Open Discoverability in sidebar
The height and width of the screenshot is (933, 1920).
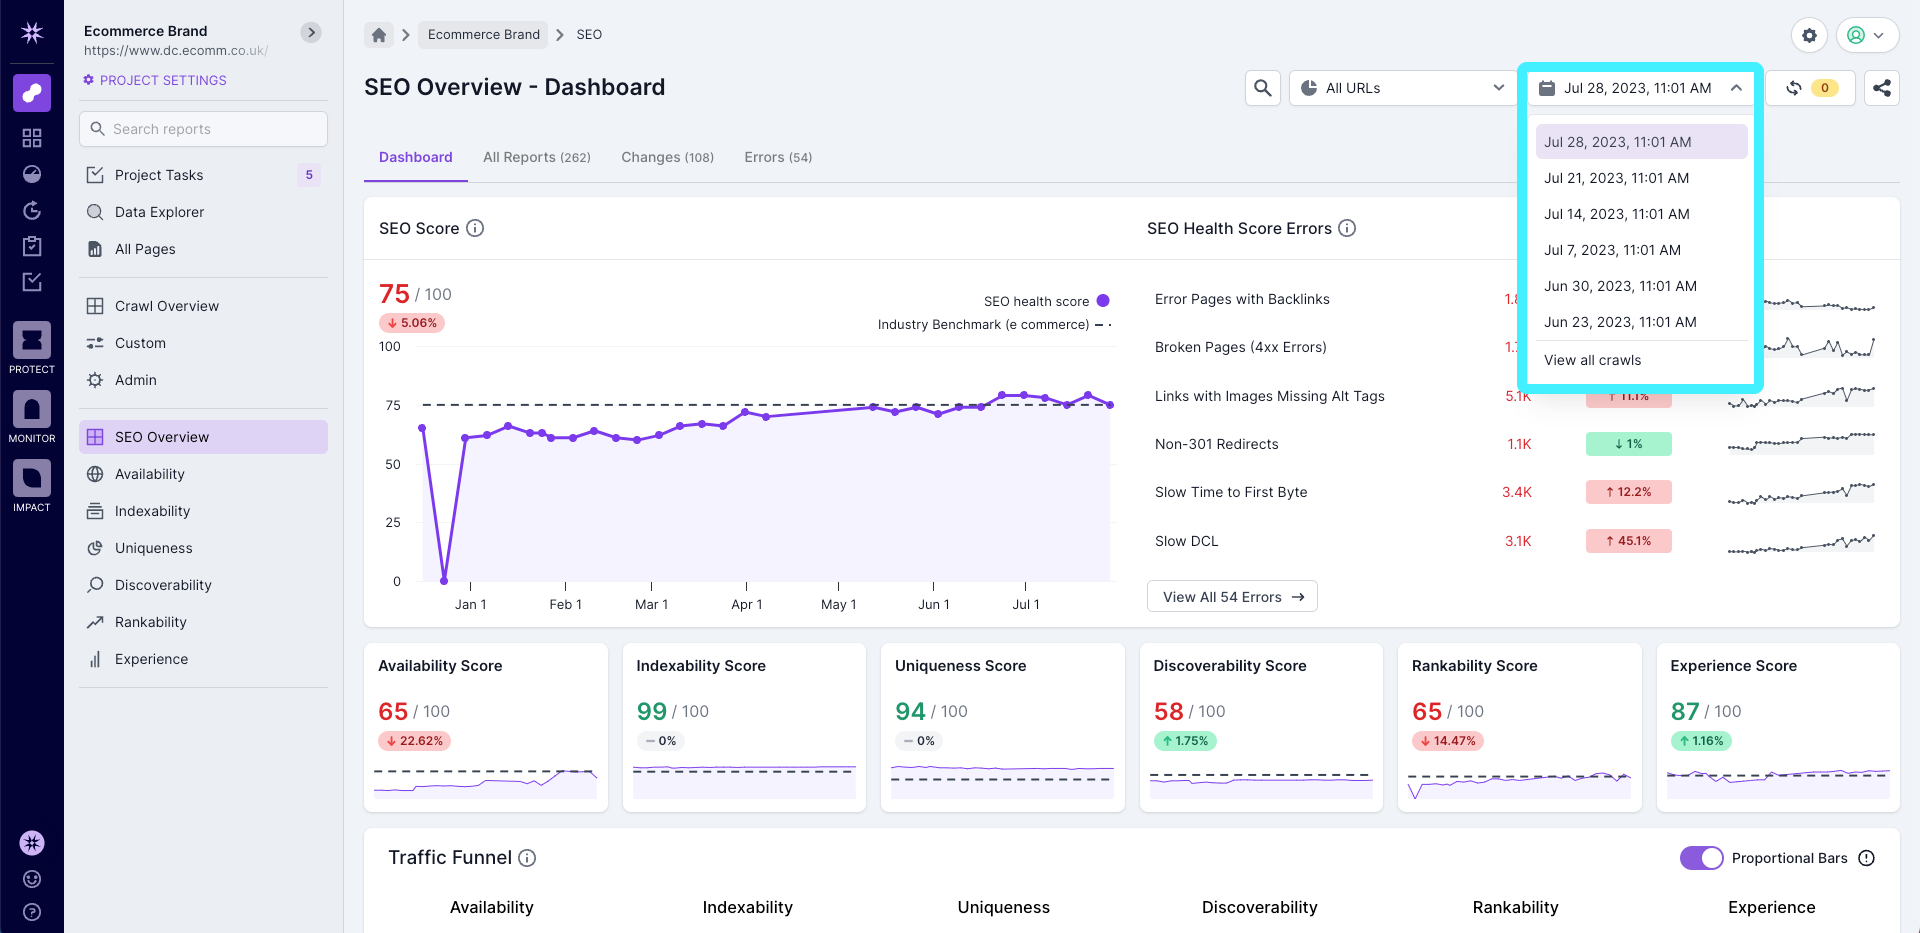(x=203, y=585)
